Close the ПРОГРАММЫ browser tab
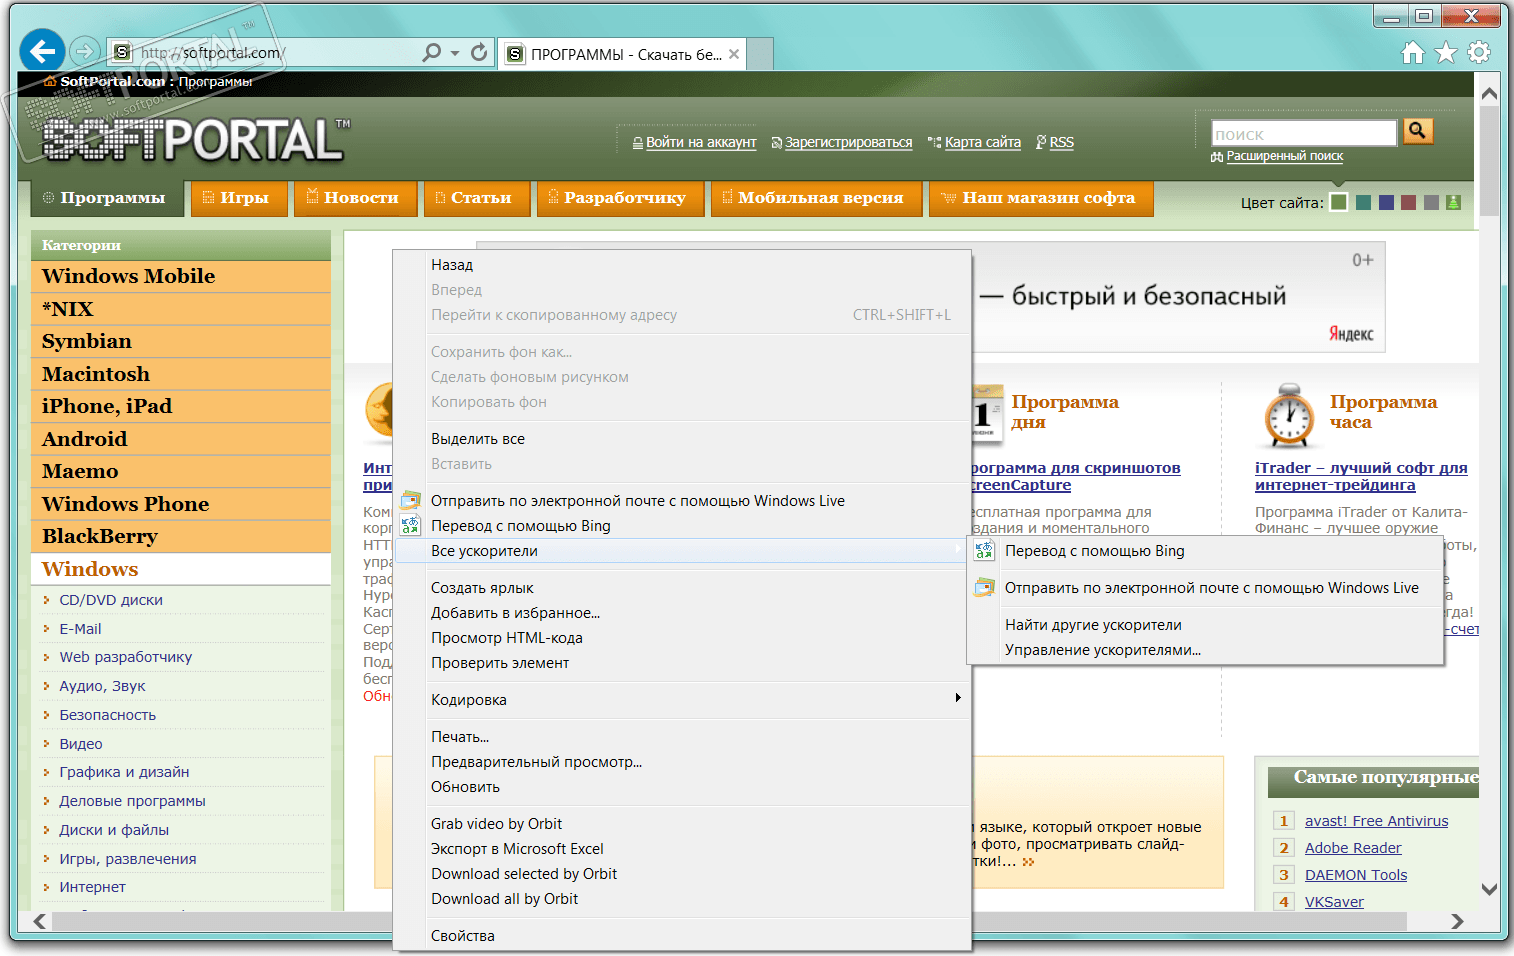Screen dimensions: 1514x956 click(734, 54)
